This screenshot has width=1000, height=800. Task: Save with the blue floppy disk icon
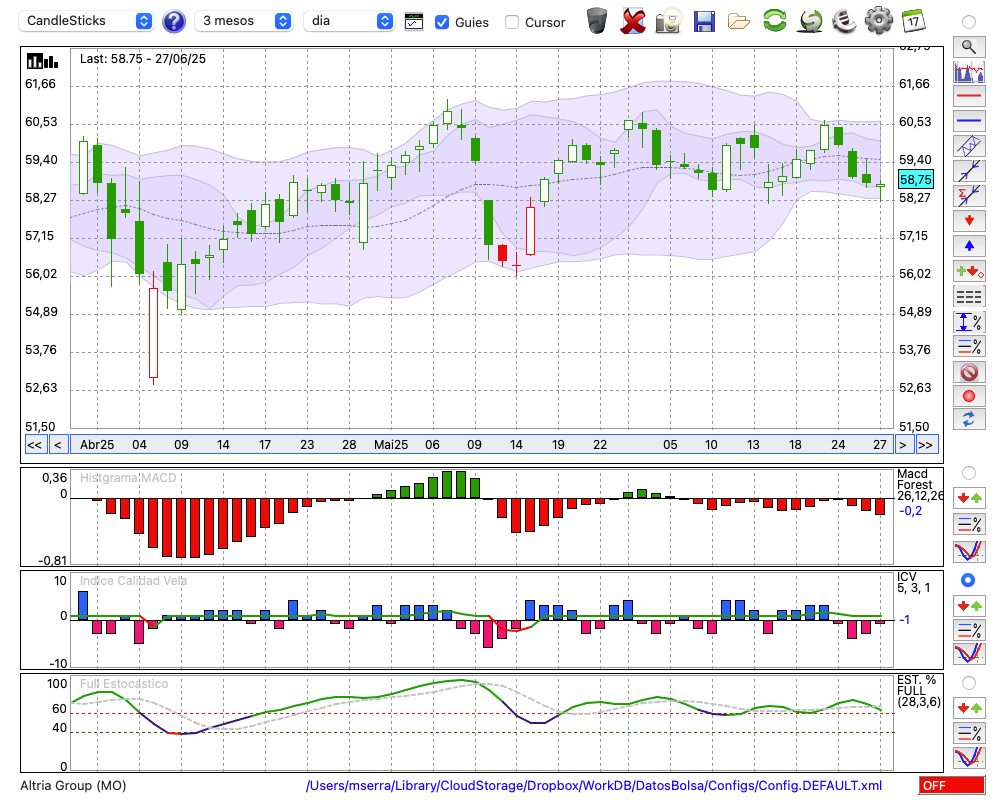pos(704,21)
